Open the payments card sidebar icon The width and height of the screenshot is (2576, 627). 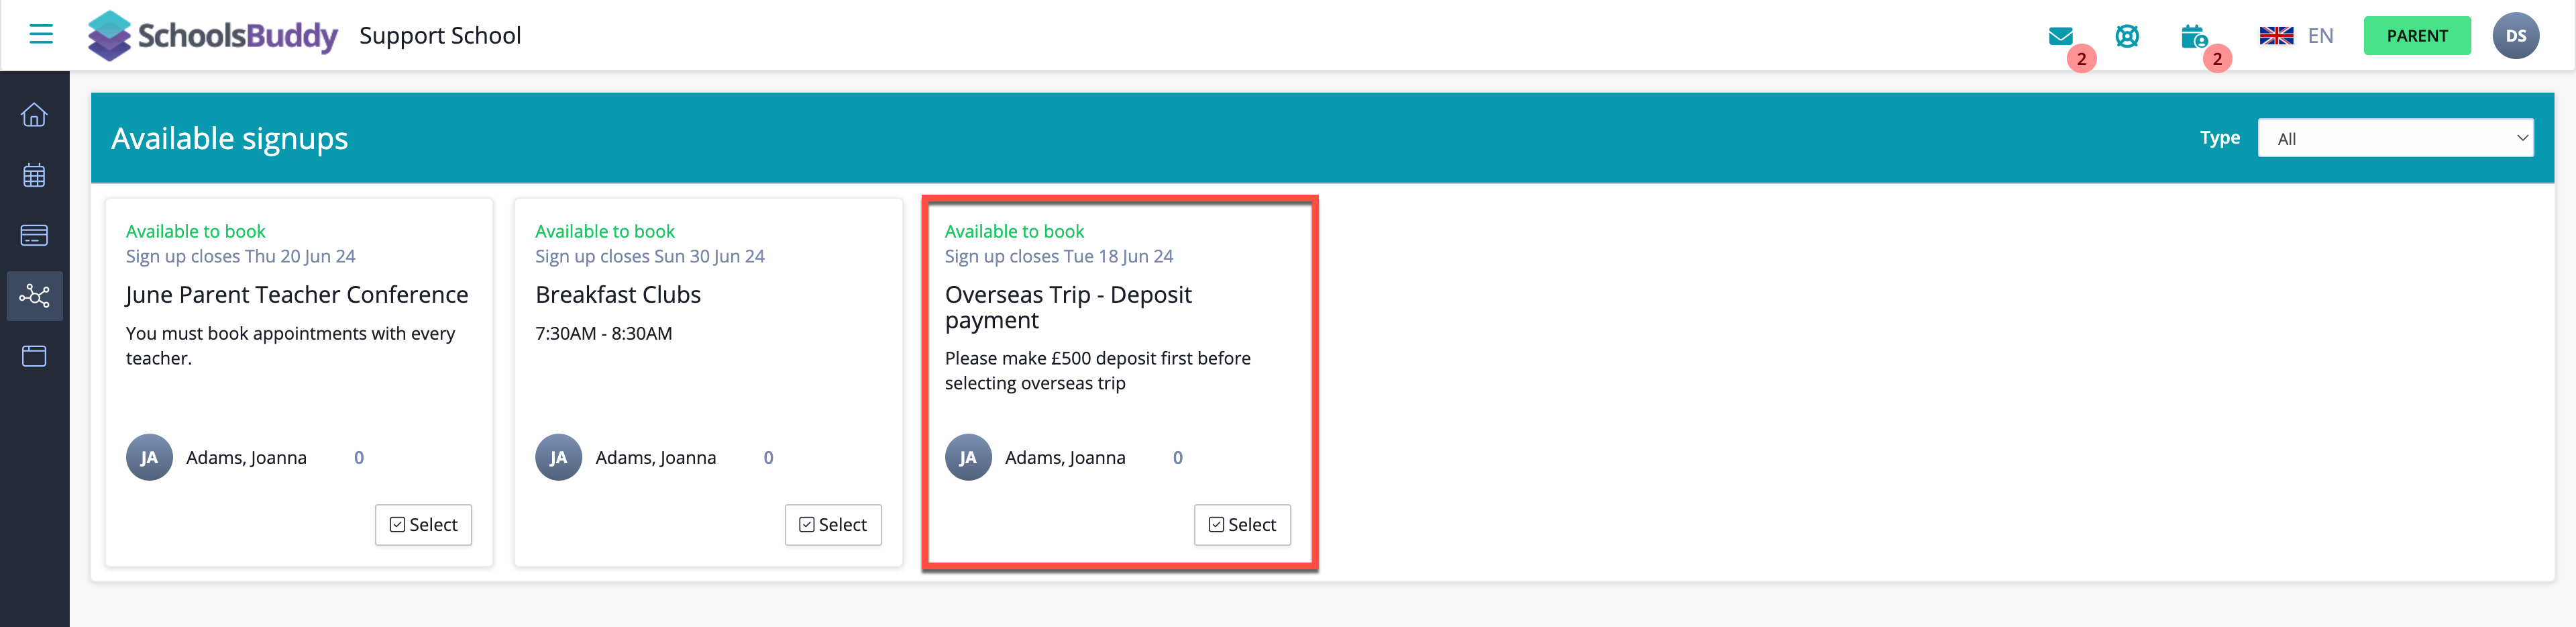tap(34, 236)
